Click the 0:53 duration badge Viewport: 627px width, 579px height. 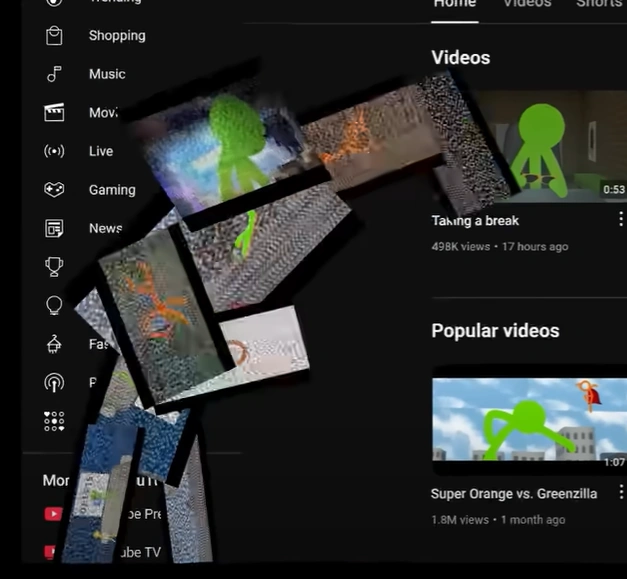coord(614,189)
